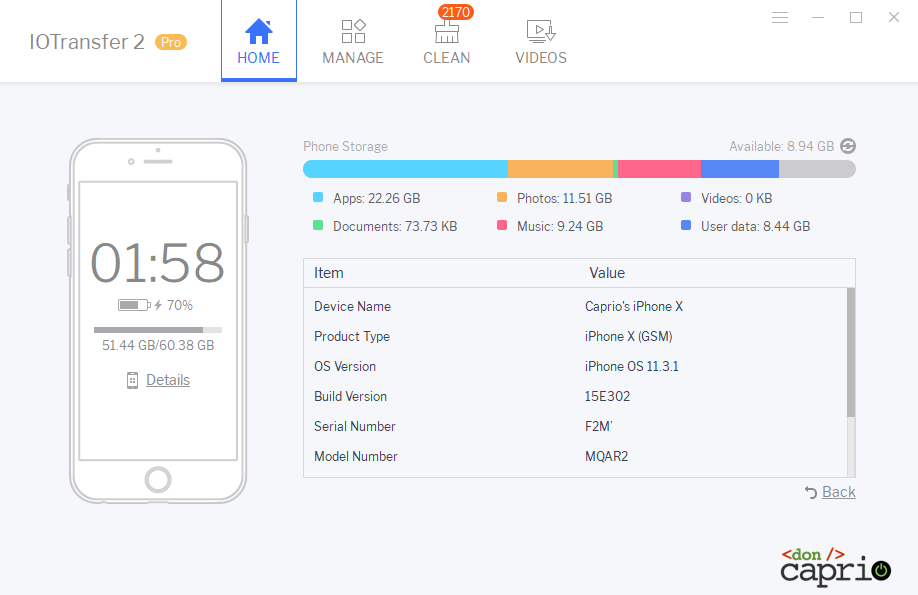918x595 pixels.
Task: Open the HOME tab
Action: [x=259, y=41]
